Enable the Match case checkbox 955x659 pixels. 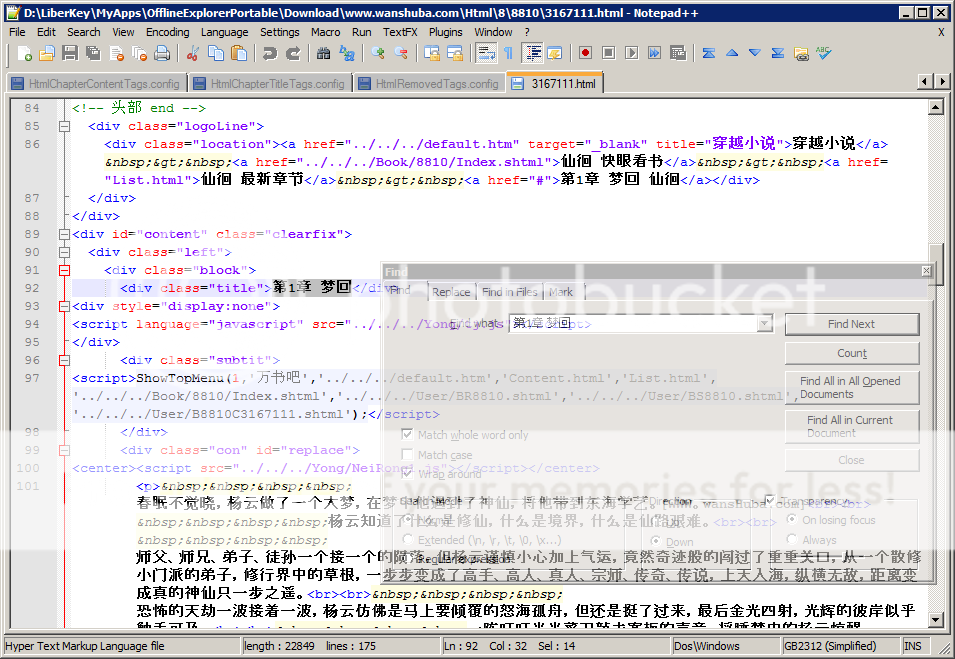point(407,455)
